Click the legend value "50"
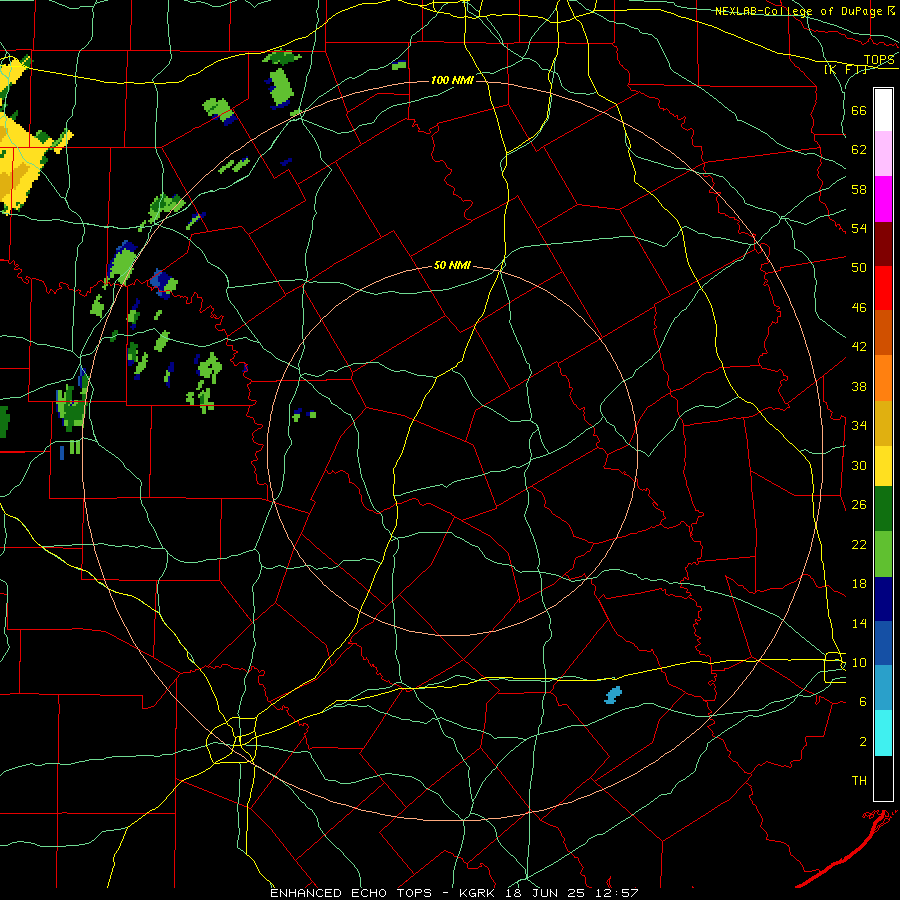The height and width of the screenshot is (900, 900). pos(859,268)
